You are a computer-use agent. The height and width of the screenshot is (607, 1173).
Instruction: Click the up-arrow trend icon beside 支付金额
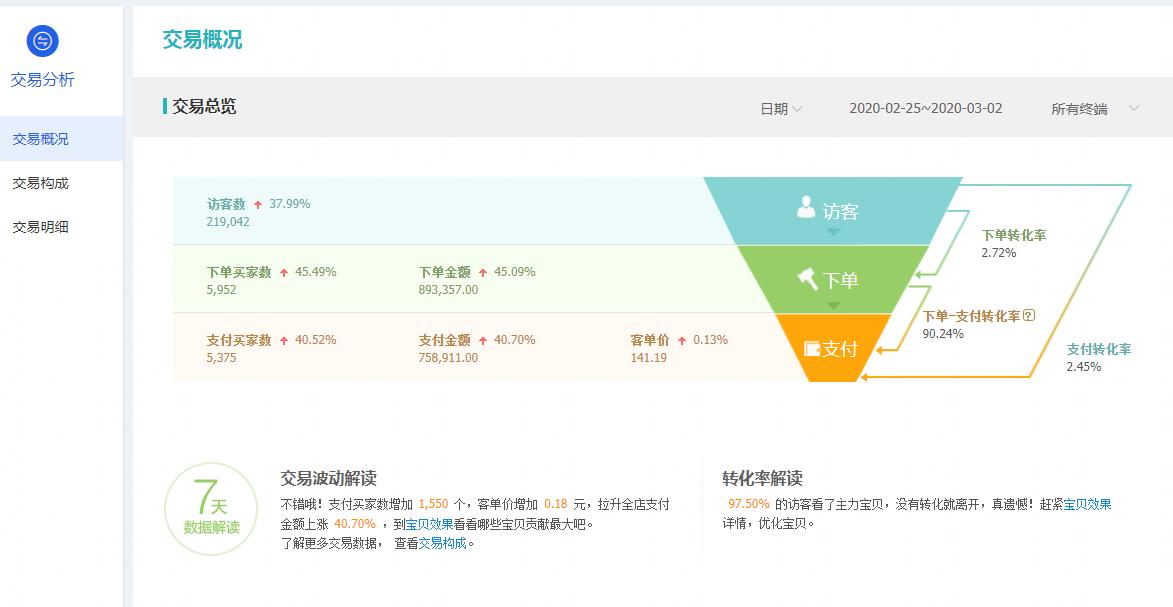(481, 339)
